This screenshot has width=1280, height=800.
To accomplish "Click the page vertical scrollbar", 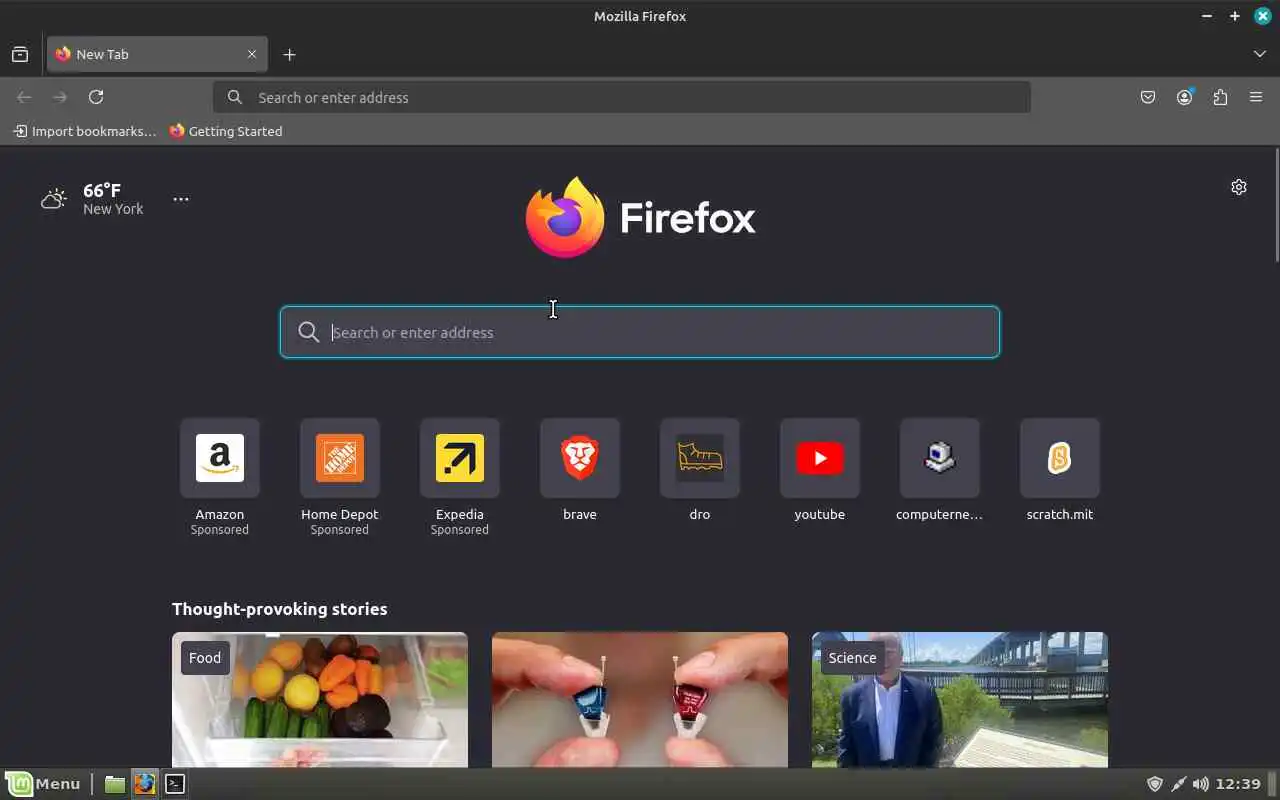I will tap(1276, 206).
